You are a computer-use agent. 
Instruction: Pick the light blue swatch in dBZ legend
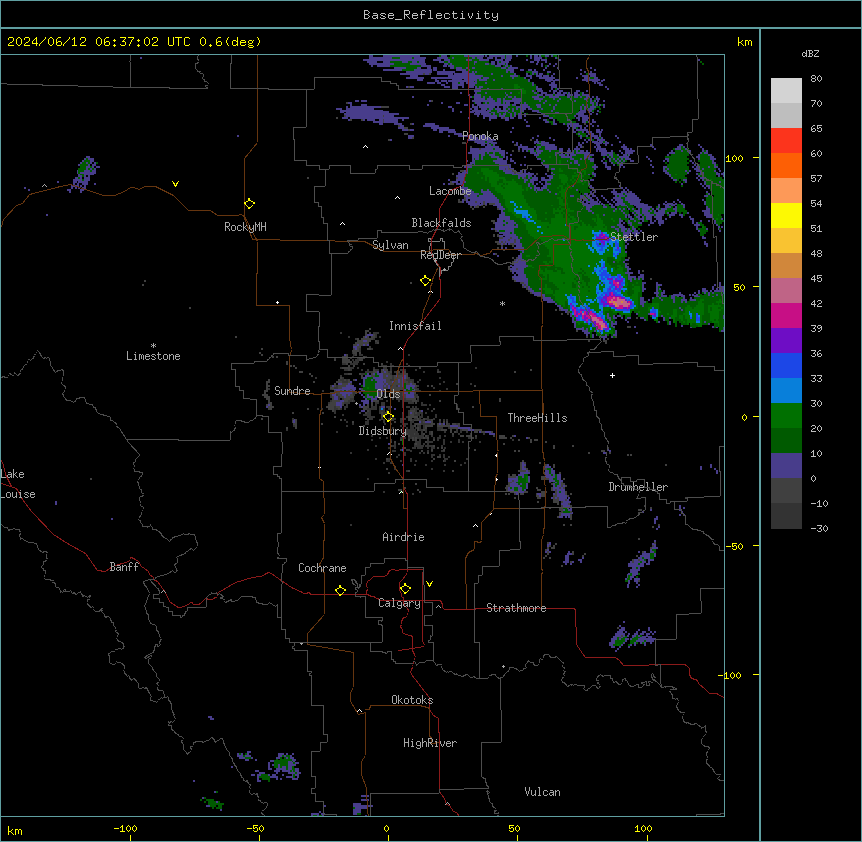(x=786, y=390)
